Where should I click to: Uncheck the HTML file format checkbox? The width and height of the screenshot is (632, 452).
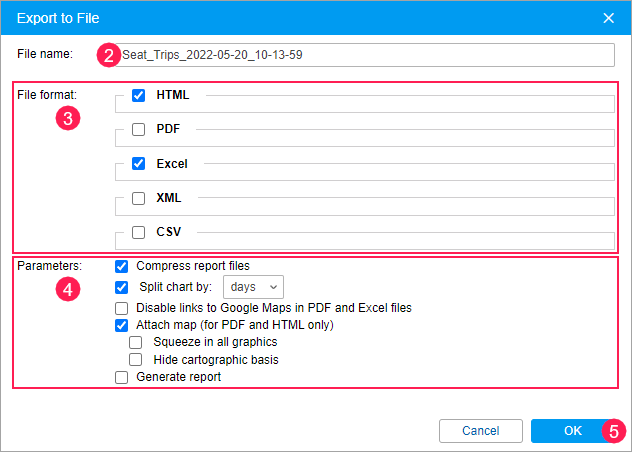click(139, 96)
